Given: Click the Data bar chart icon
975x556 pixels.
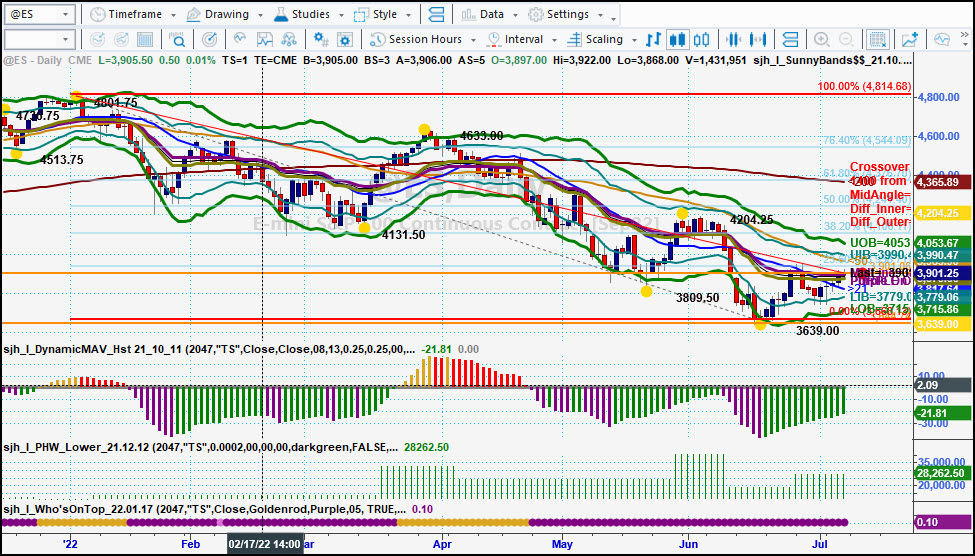Looking at the screenshot, I should [468, 14].
